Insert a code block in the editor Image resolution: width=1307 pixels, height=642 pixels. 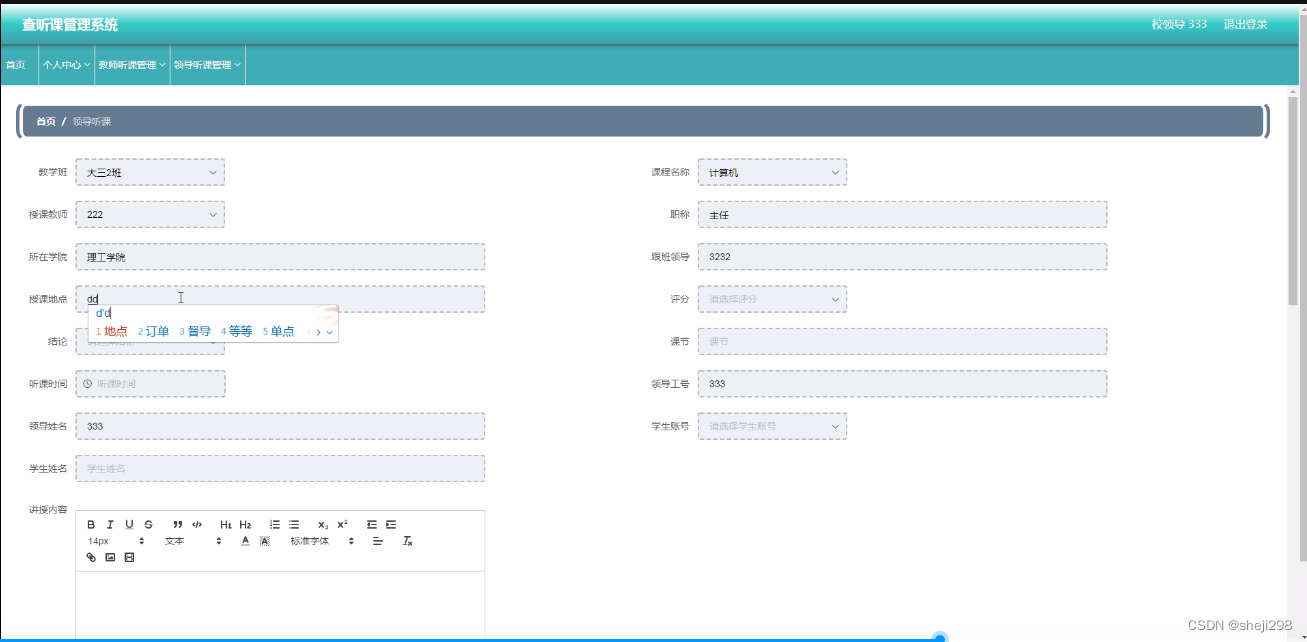[x=198, y=524]
